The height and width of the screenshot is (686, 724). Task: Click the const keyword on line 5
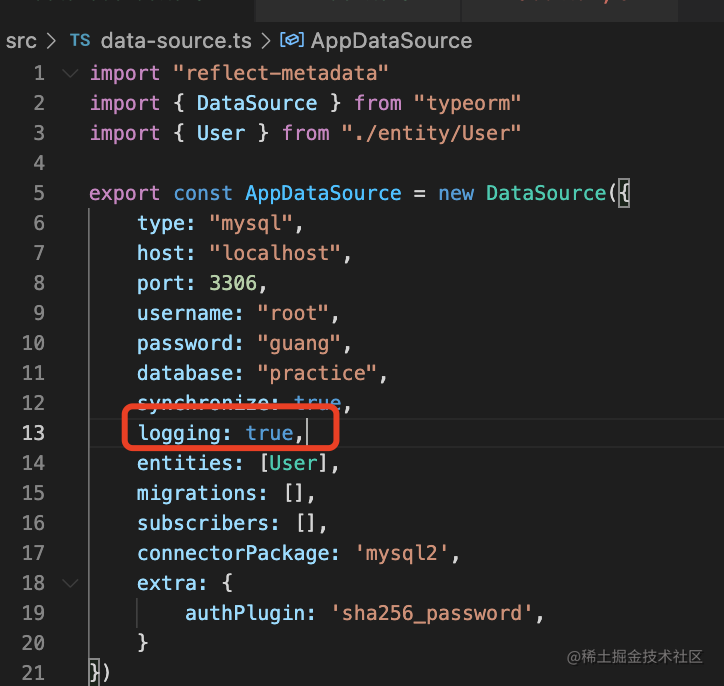203,193
